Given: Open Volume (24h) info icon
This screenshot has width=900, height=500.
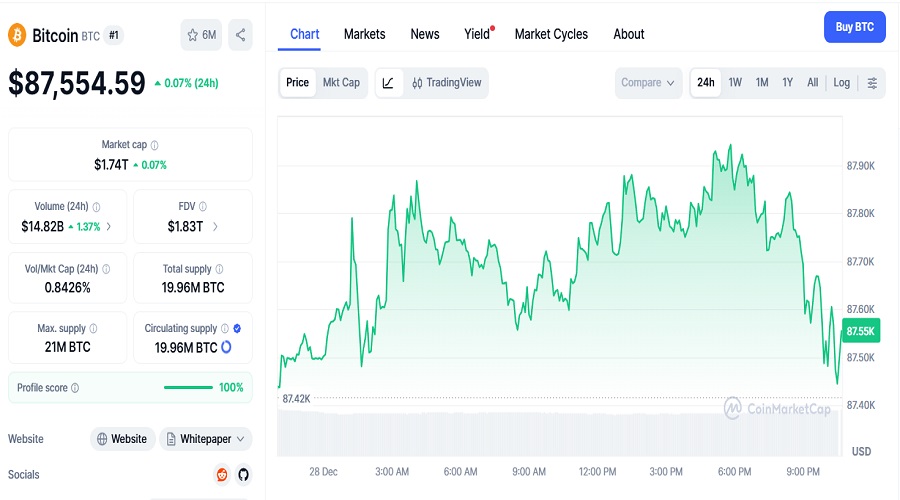Looking at the screenshot, I should click(x=96, y=207).
